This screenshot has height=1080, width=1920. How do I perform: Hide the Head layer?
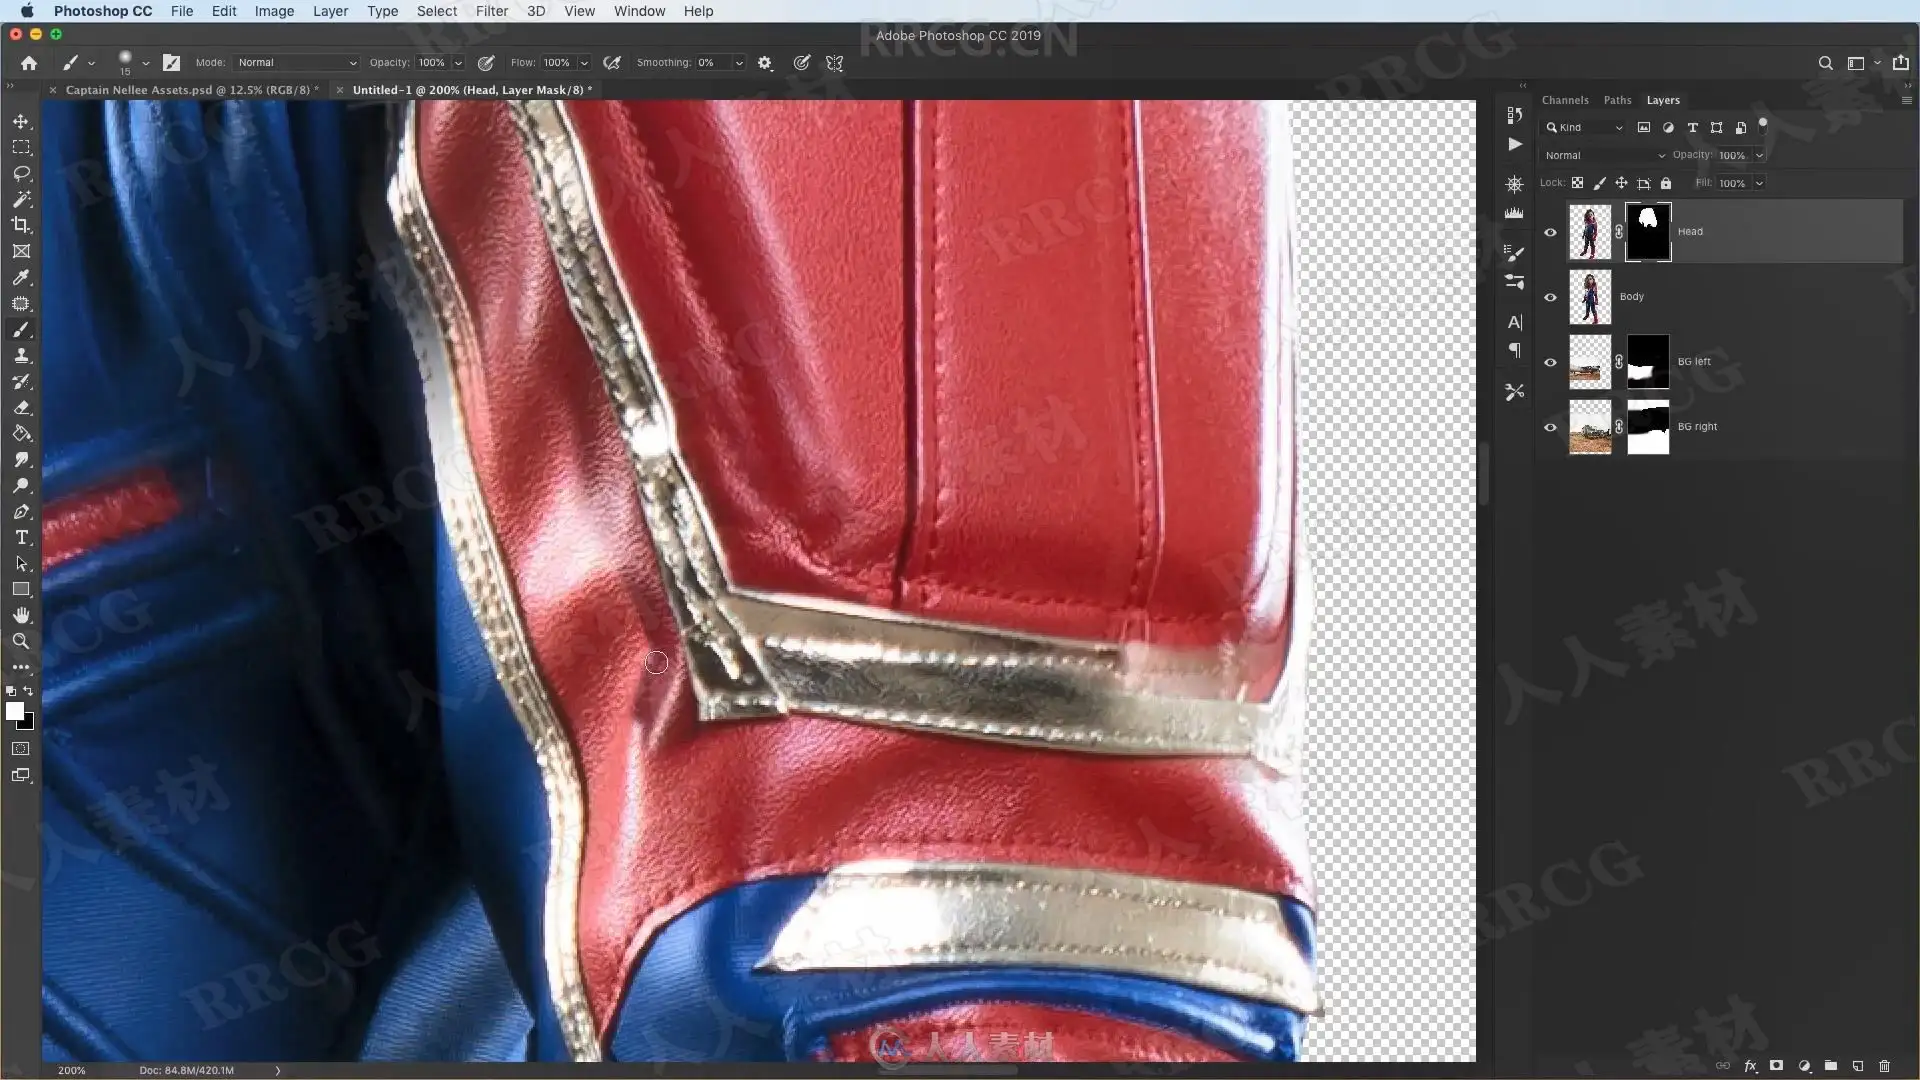(x=1550, y=232)
